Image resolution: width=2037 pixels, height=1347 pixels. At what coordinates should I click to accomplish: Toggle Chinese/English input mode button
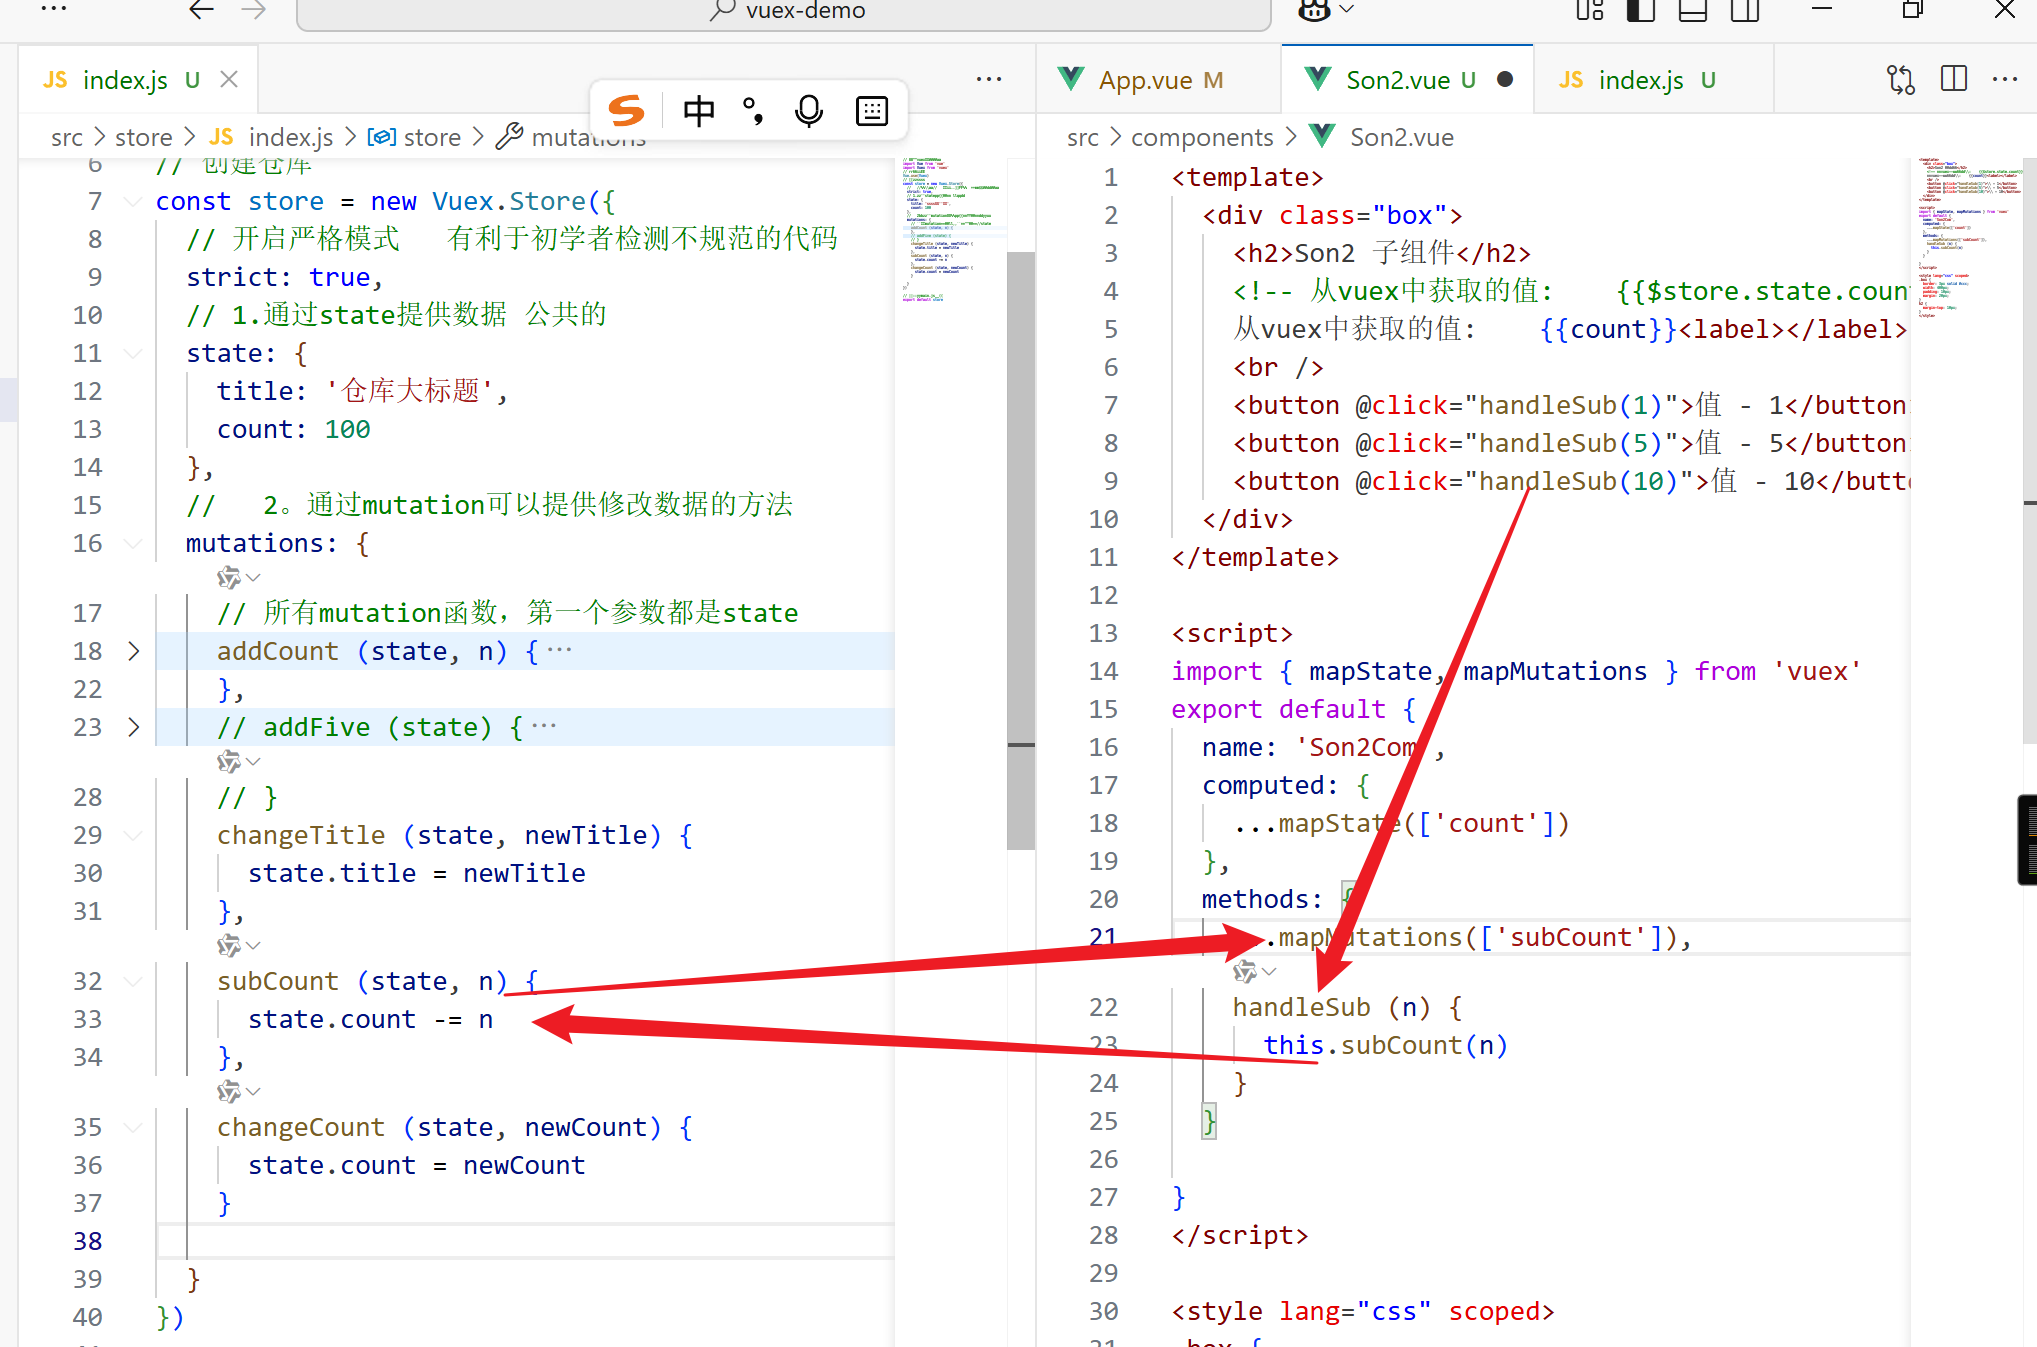coord(698,111)
